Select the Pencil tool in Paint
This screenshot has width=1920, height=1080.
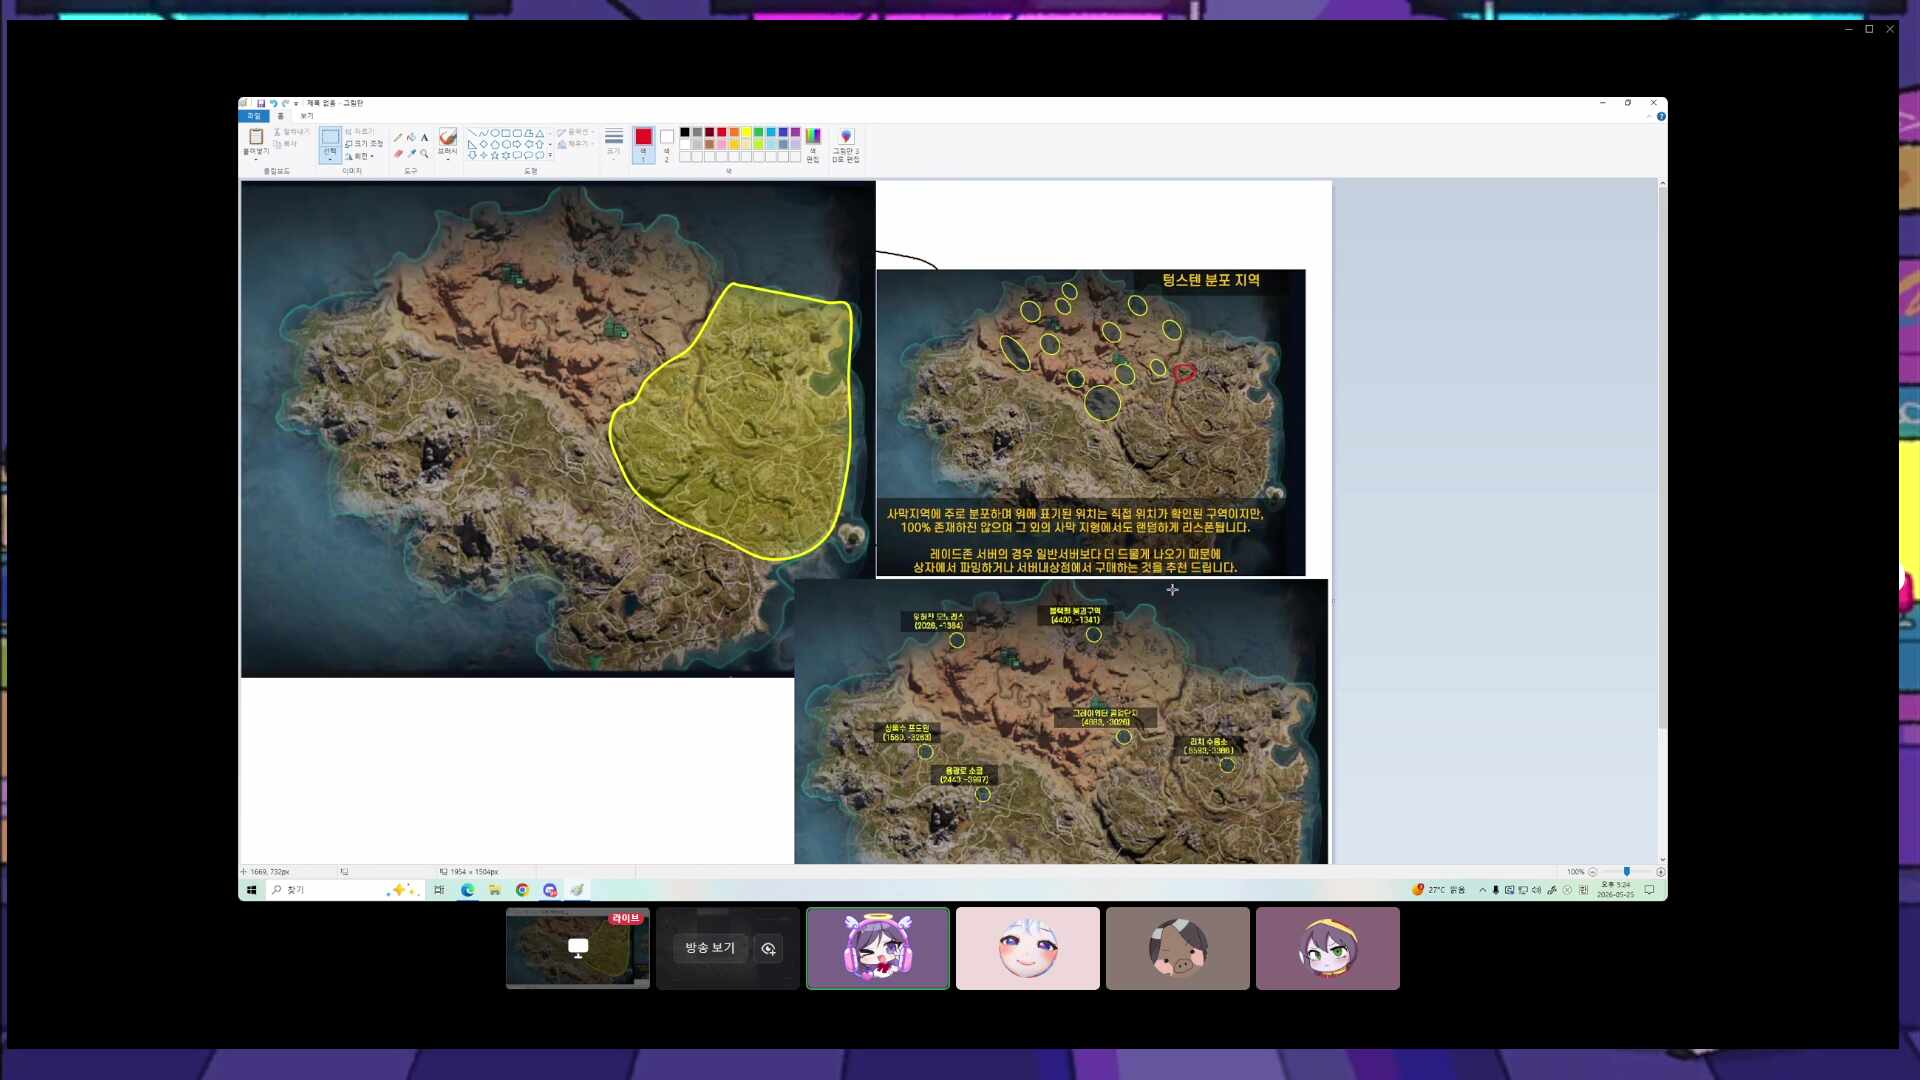coord(398,137)
